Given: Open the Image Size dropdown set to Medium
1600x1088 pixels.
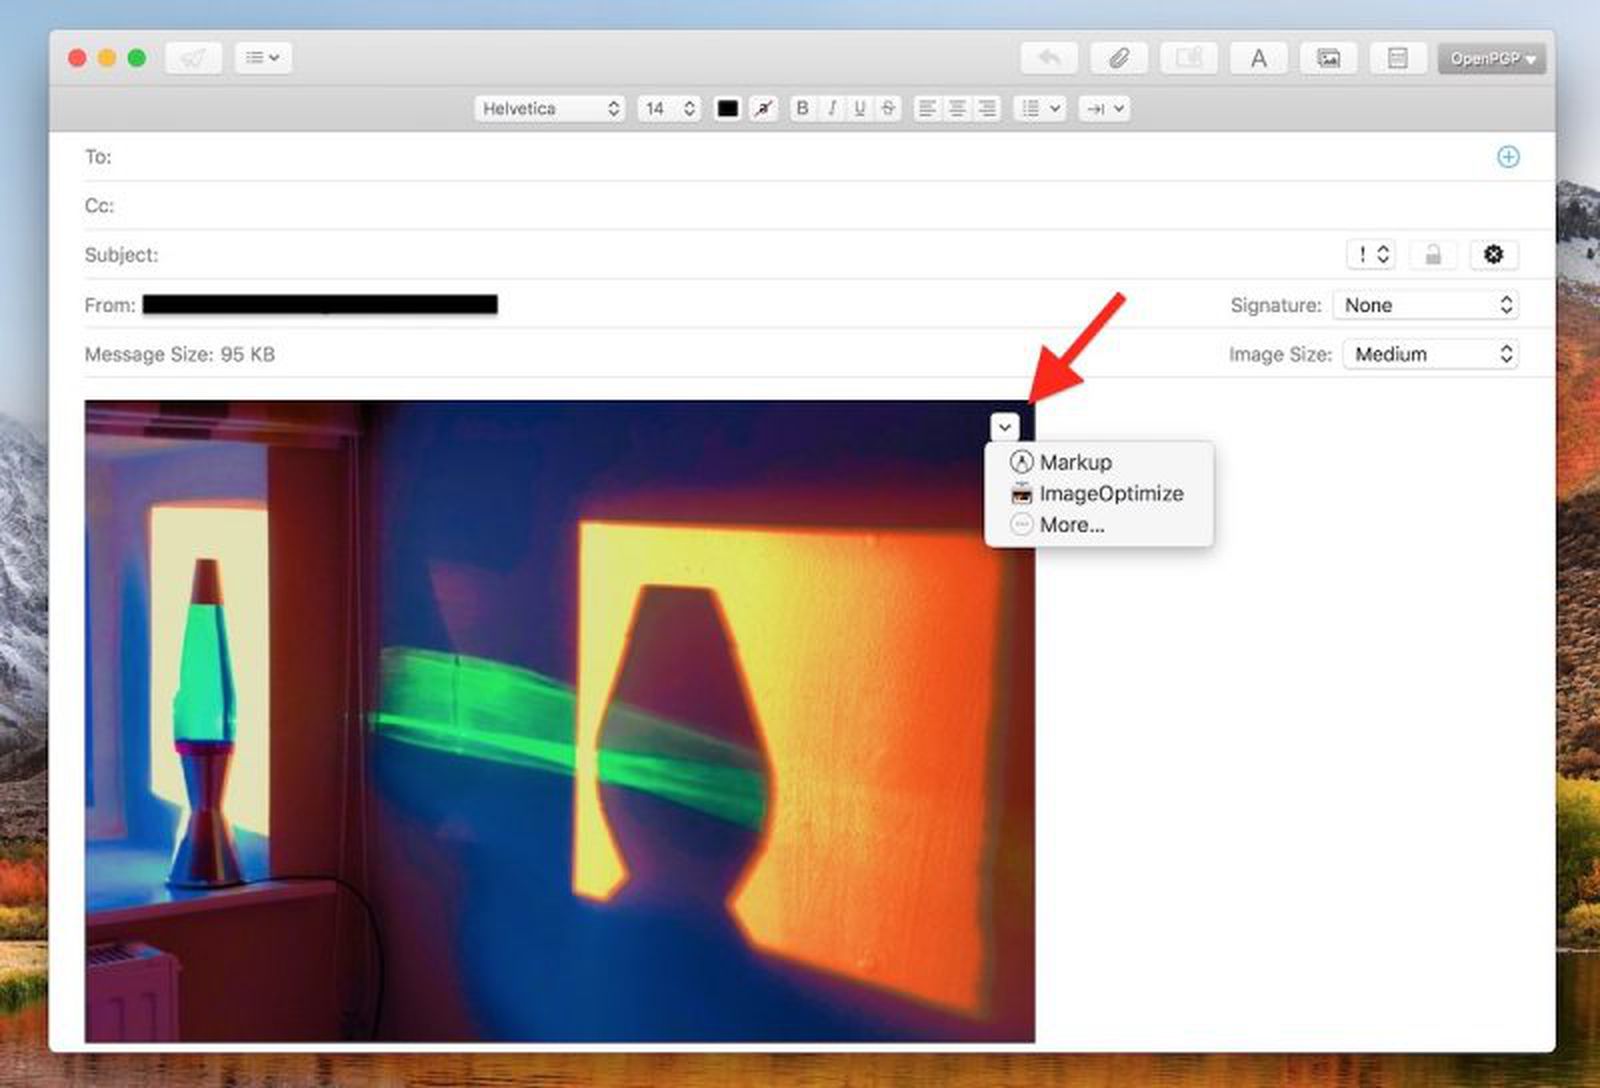Looking at the screenshot, I should [x=1430, y=353].
